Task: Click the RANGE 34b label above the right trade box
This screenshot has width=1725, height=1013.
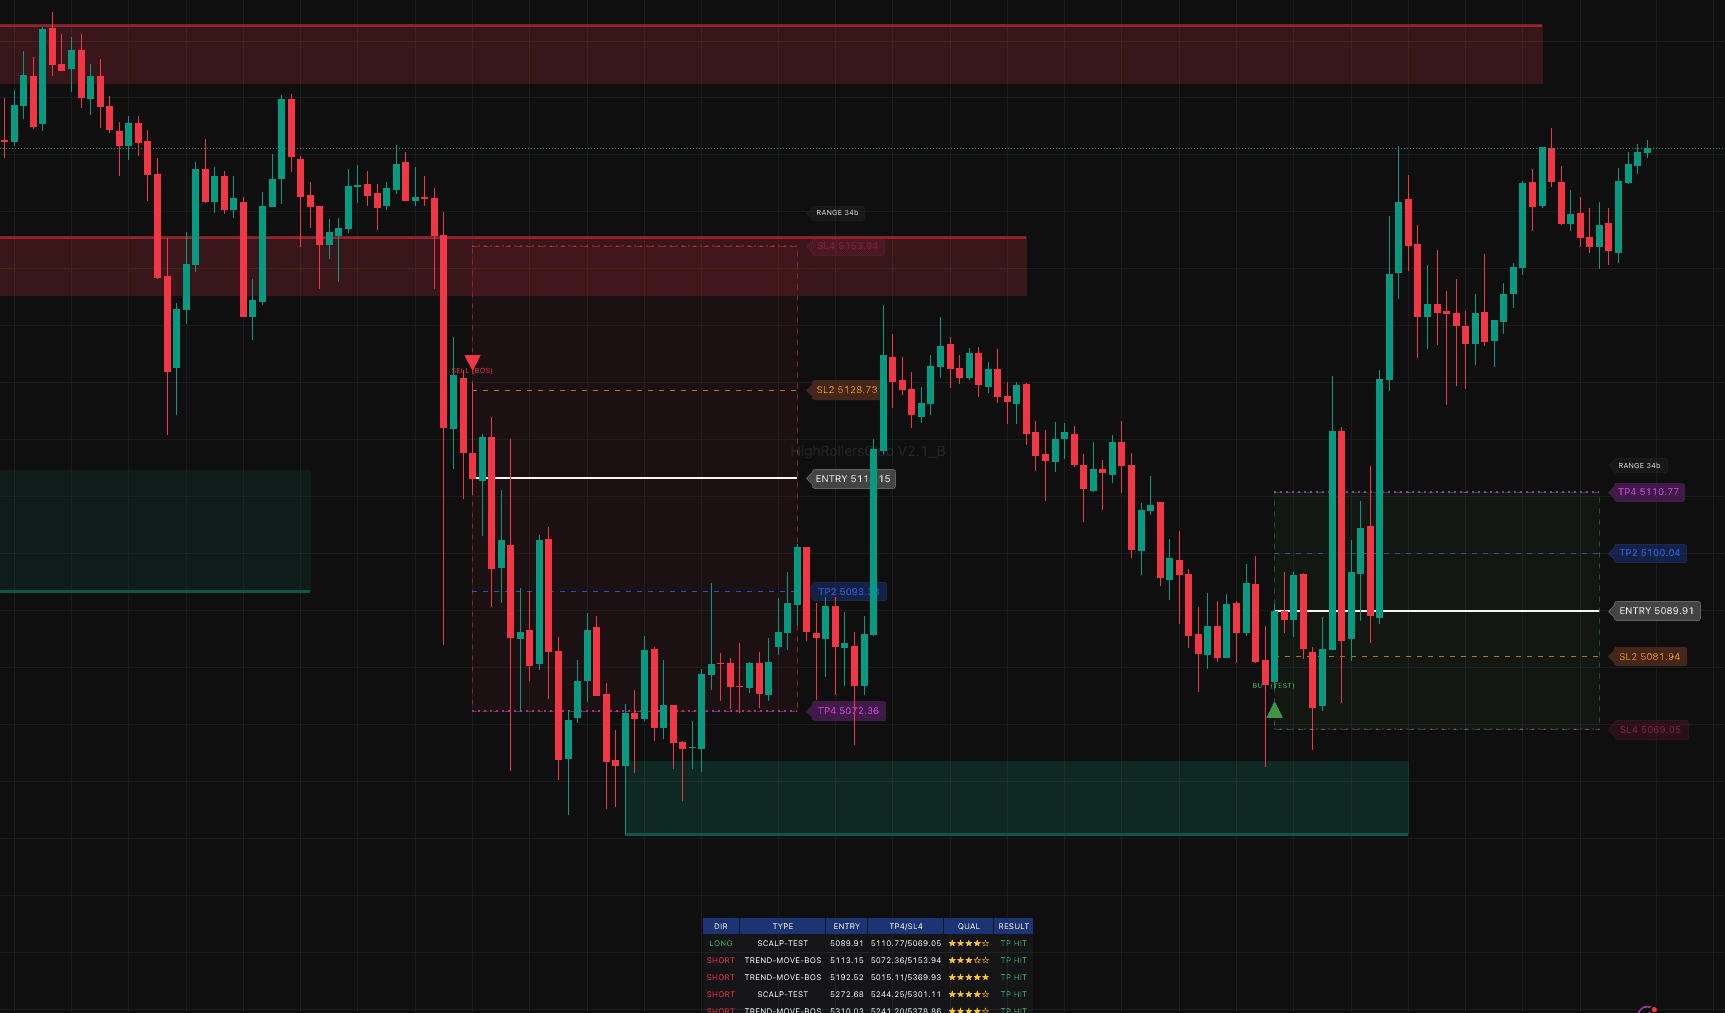Action: coord(1639,465)
